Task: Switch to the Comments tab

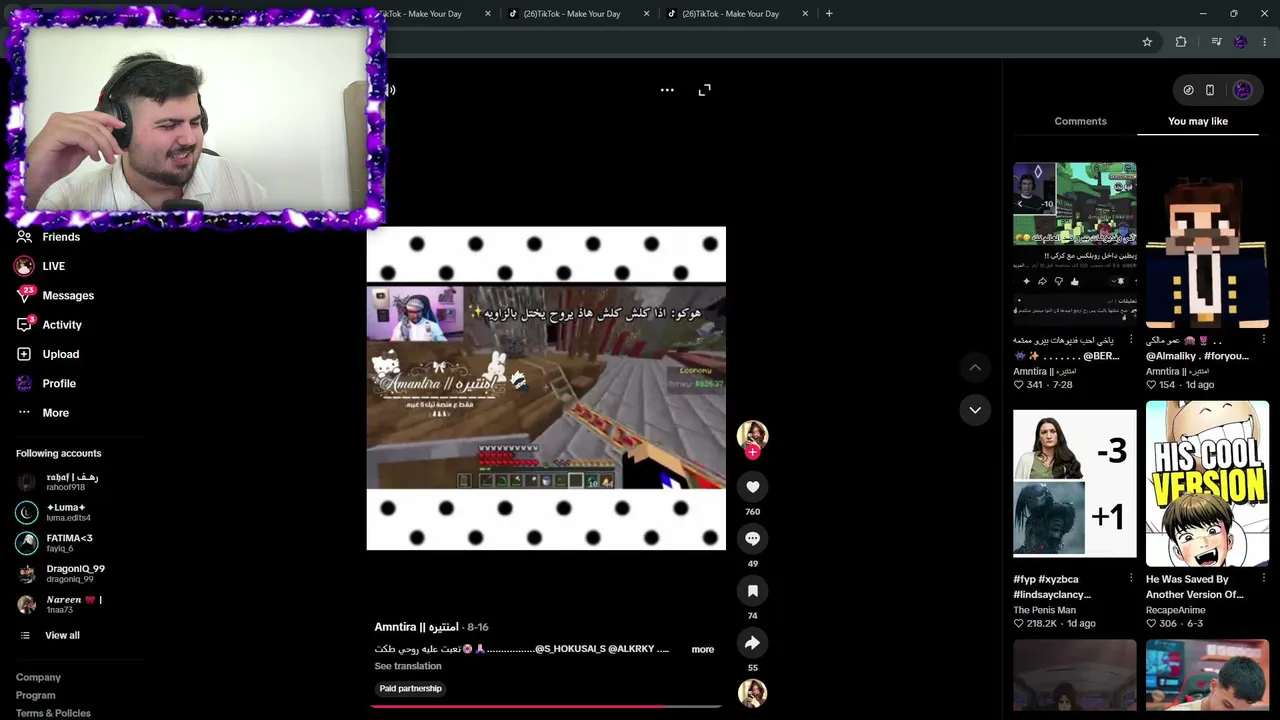Action: (1080, 121)
